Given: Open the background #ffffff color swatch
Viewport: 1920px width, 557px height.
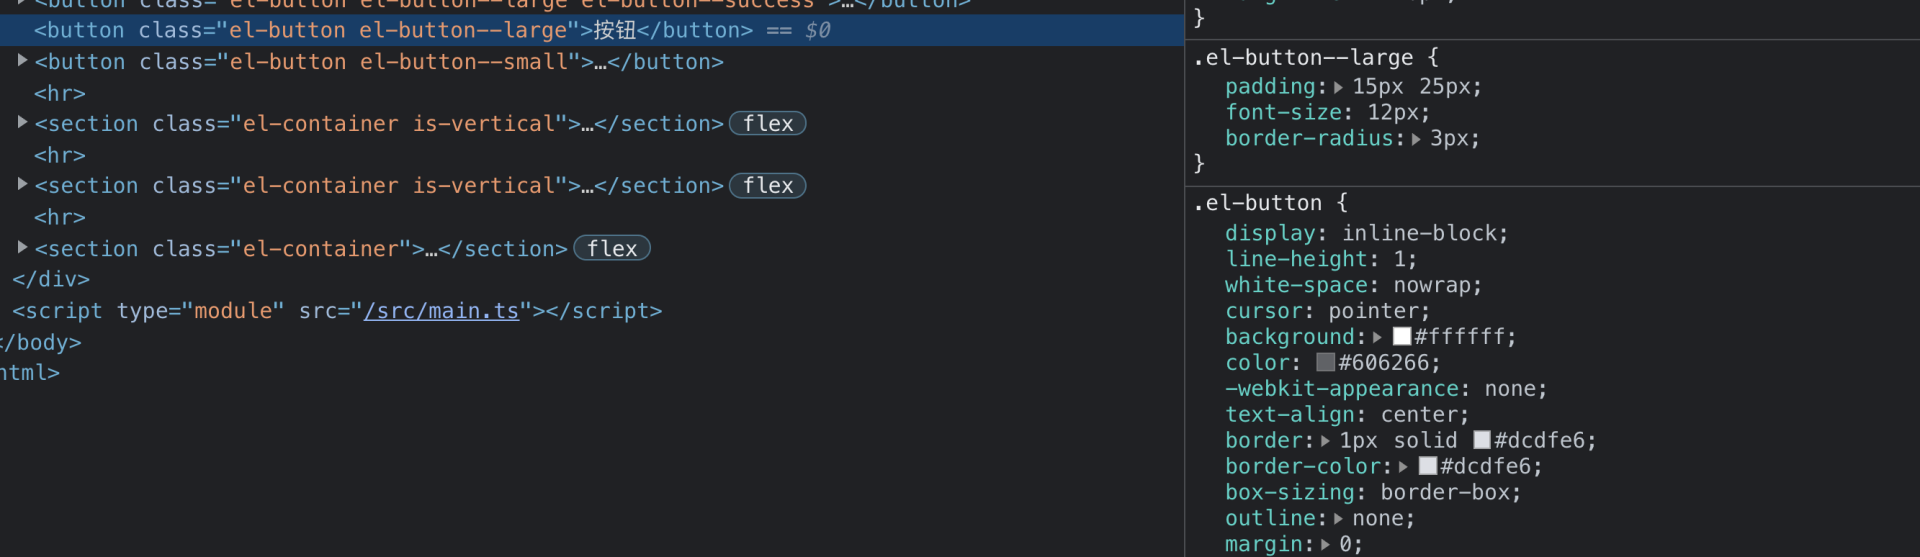Looking at the screenshot, I should click(1402, 337).
